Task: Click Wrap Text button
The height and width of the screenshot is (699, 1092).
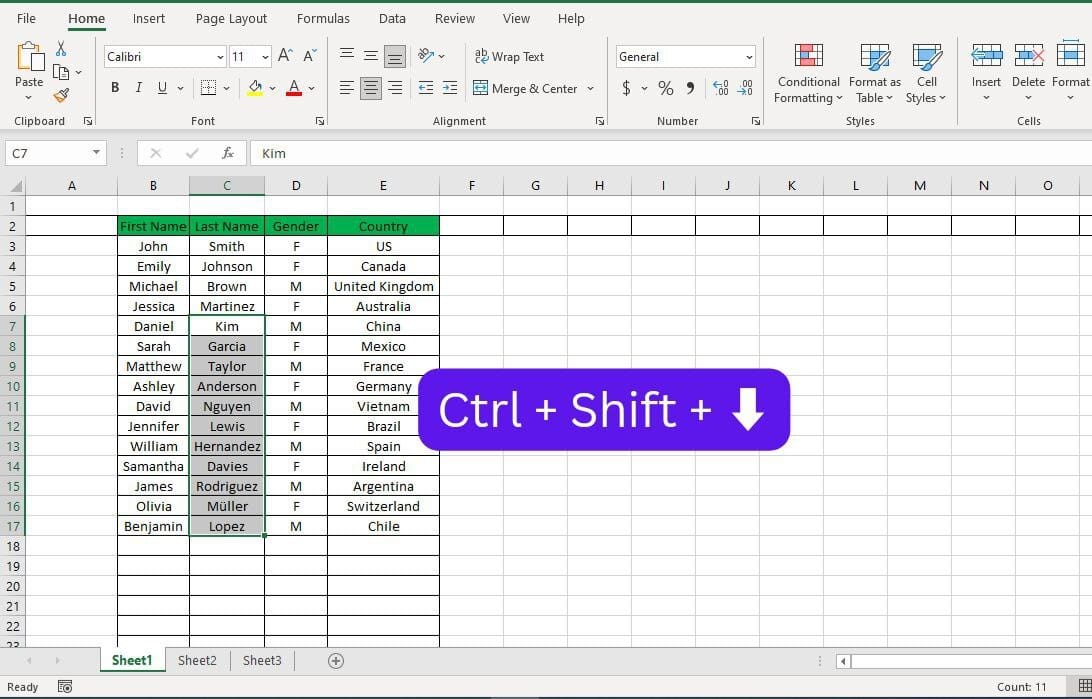Action: [509, 56]
